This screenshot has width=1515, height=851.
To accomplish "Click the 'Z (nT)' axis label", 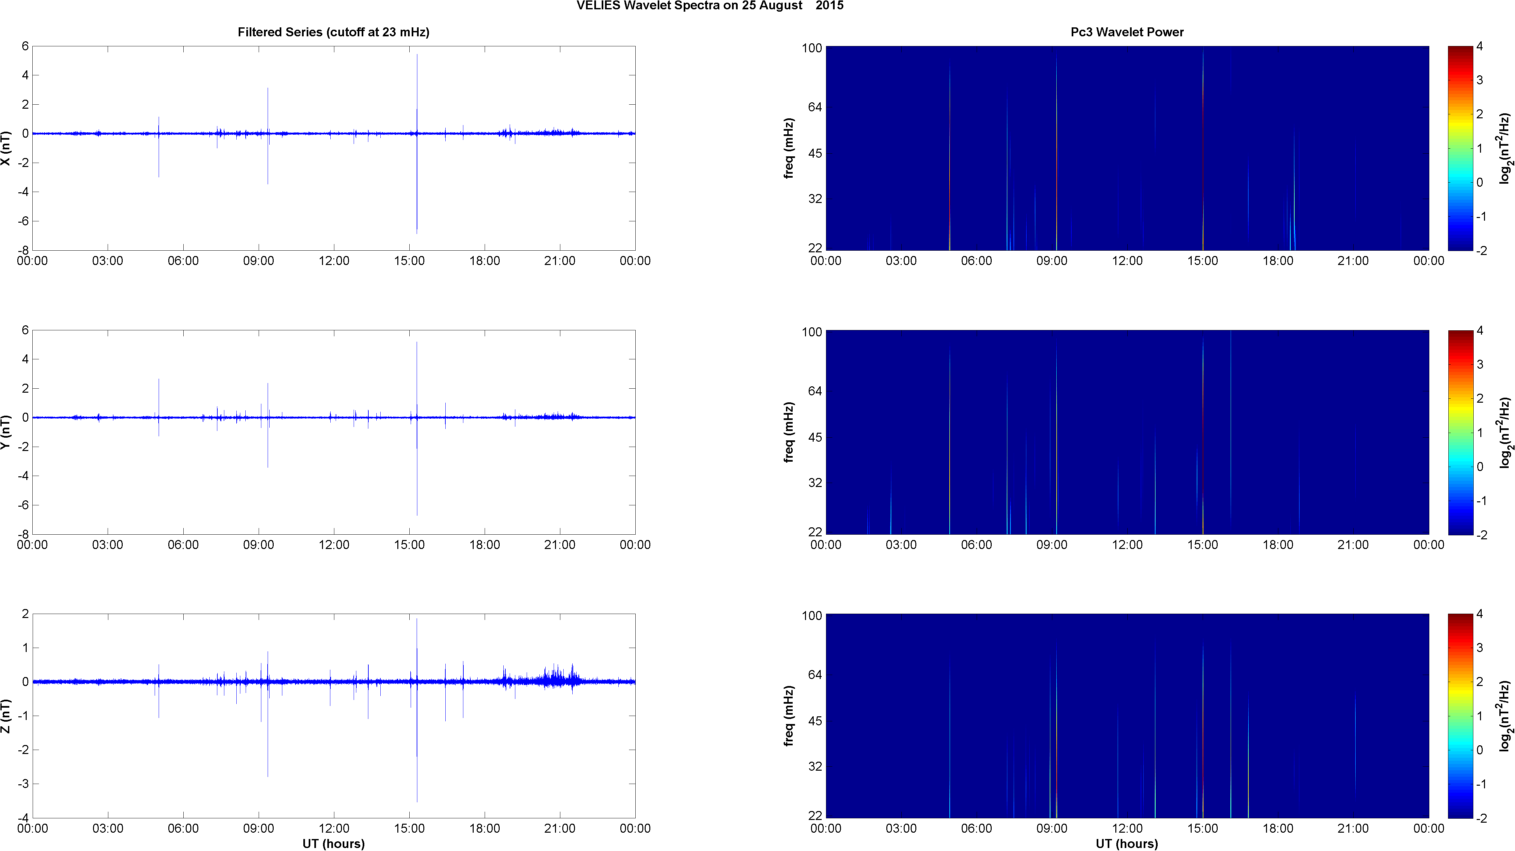I will [x=6, y=716].
